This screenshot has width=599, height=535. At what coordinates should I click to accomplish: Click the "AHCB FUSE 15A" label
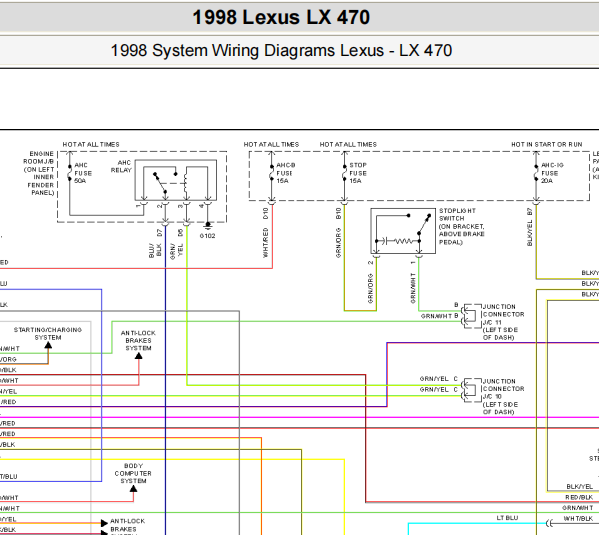click(285, 173)
